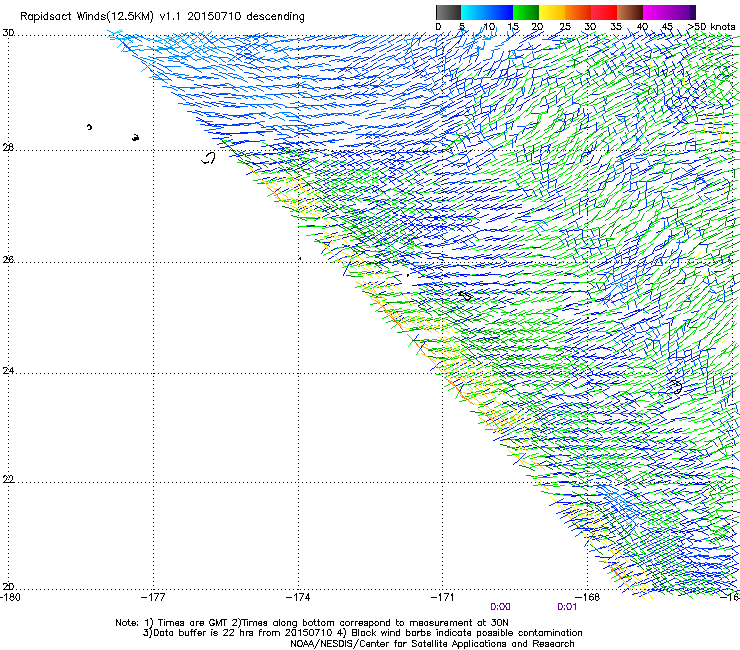Click the magenta 40-45 knots legend segment
Viewport: 740px width, 650px height.
pos(656,12)
